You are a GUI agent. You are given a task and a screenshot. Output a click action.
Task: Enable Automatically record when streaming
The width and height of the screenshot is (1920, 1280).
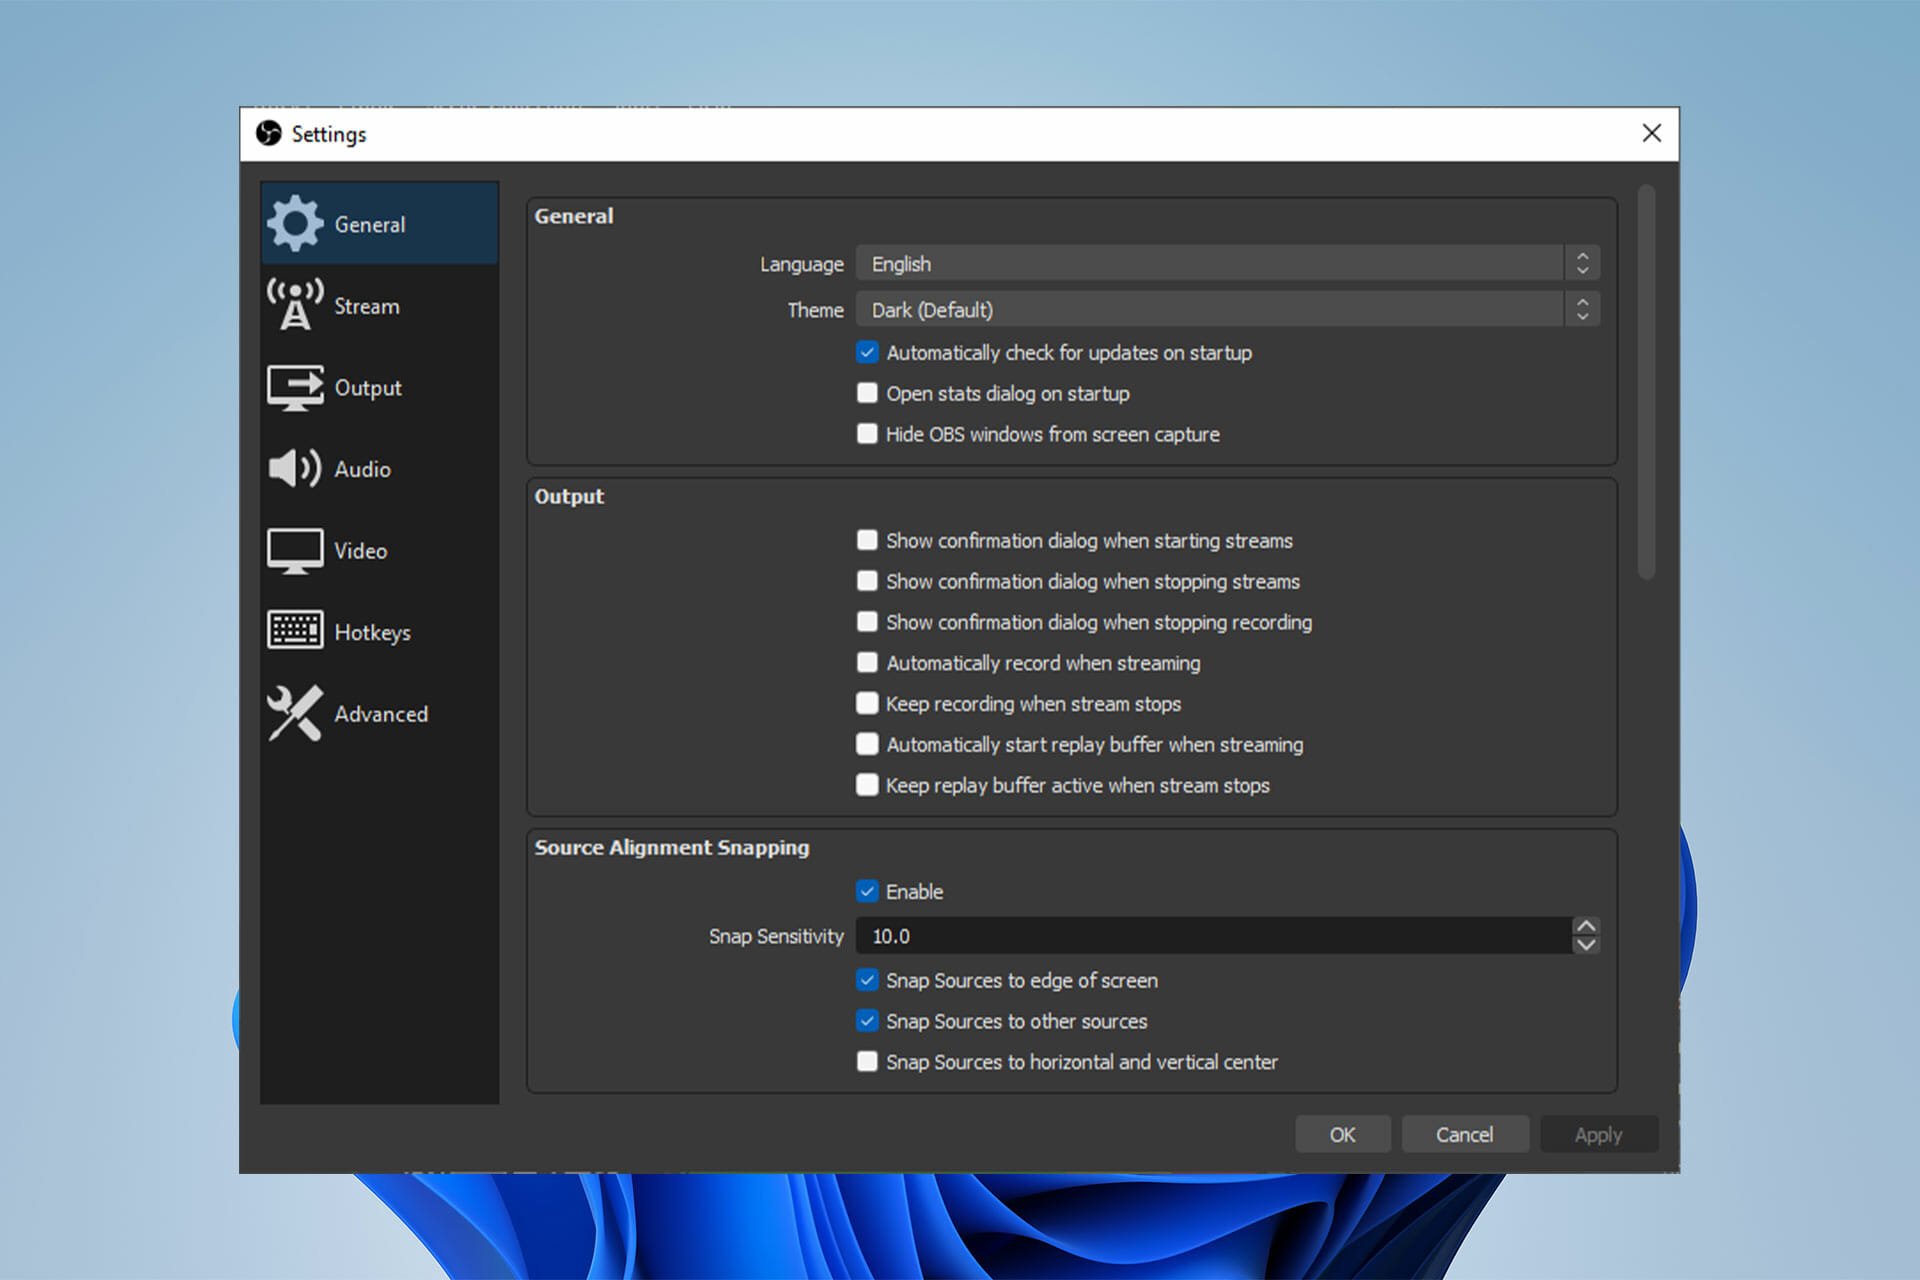point(867,662)
